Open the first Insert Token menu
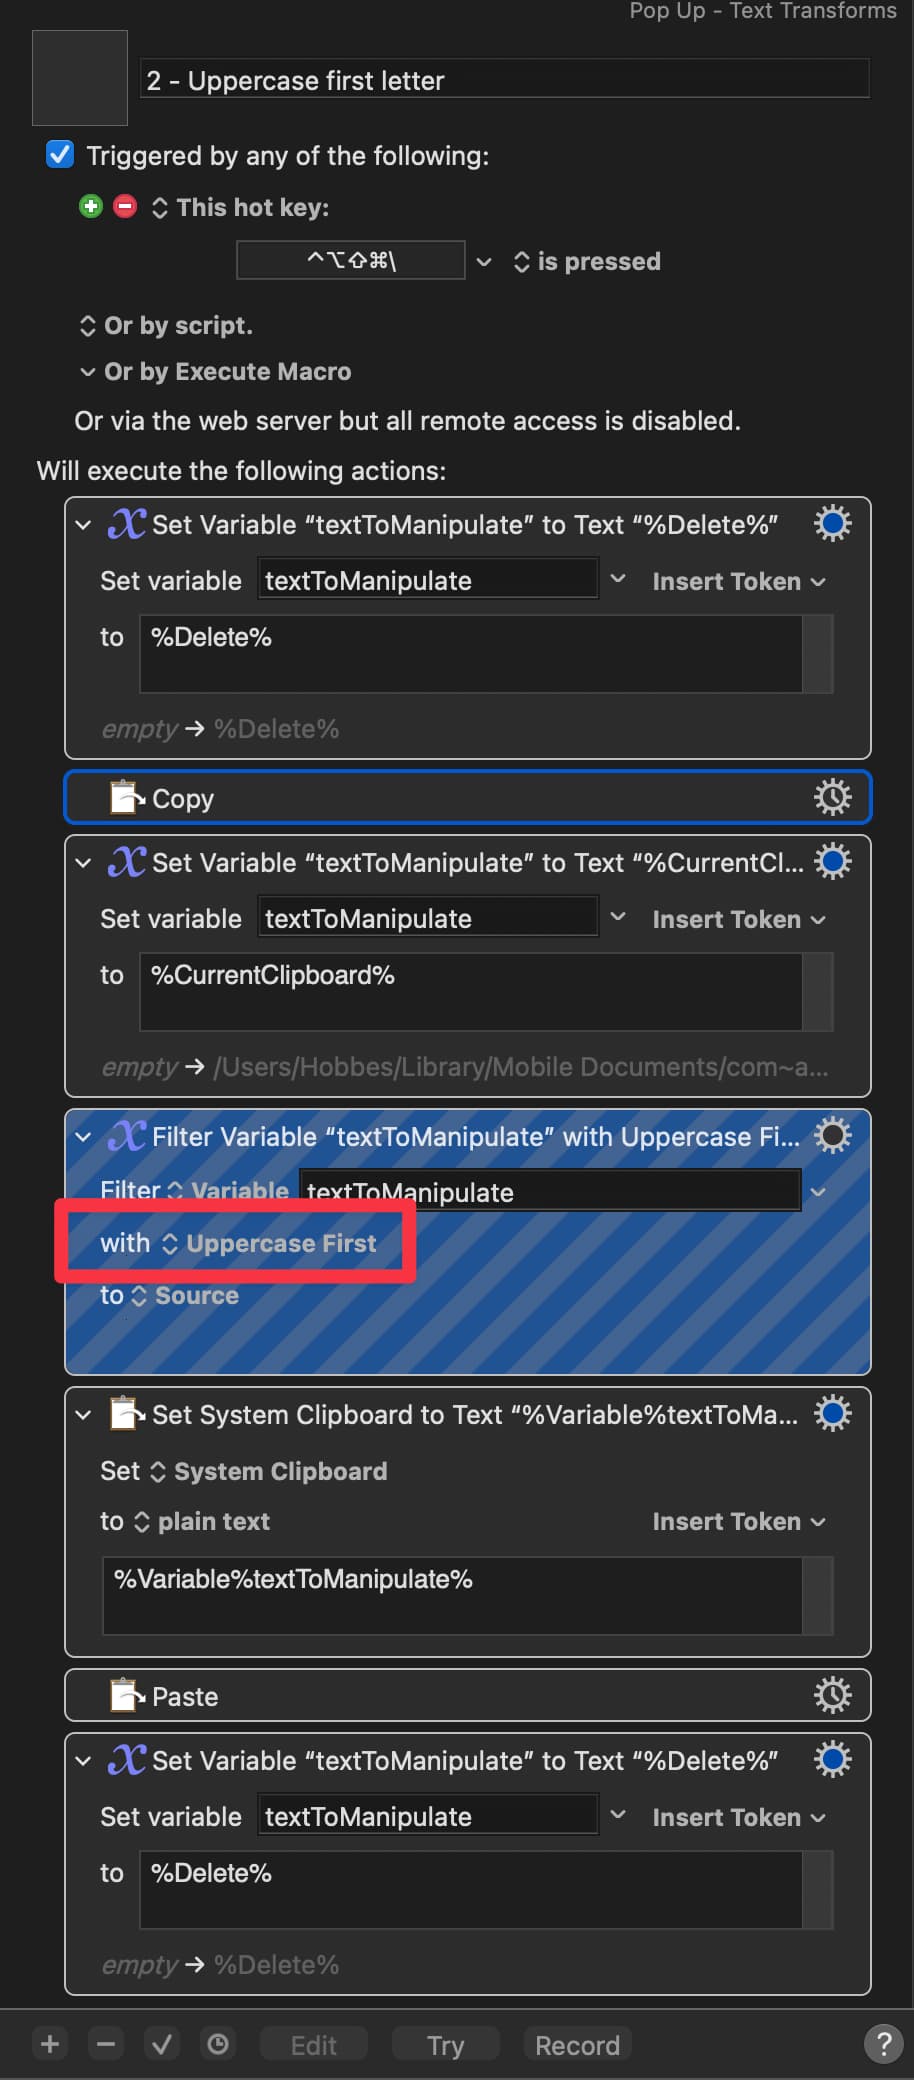Screen dimensions: 914x2080 [x=739, y=581]
